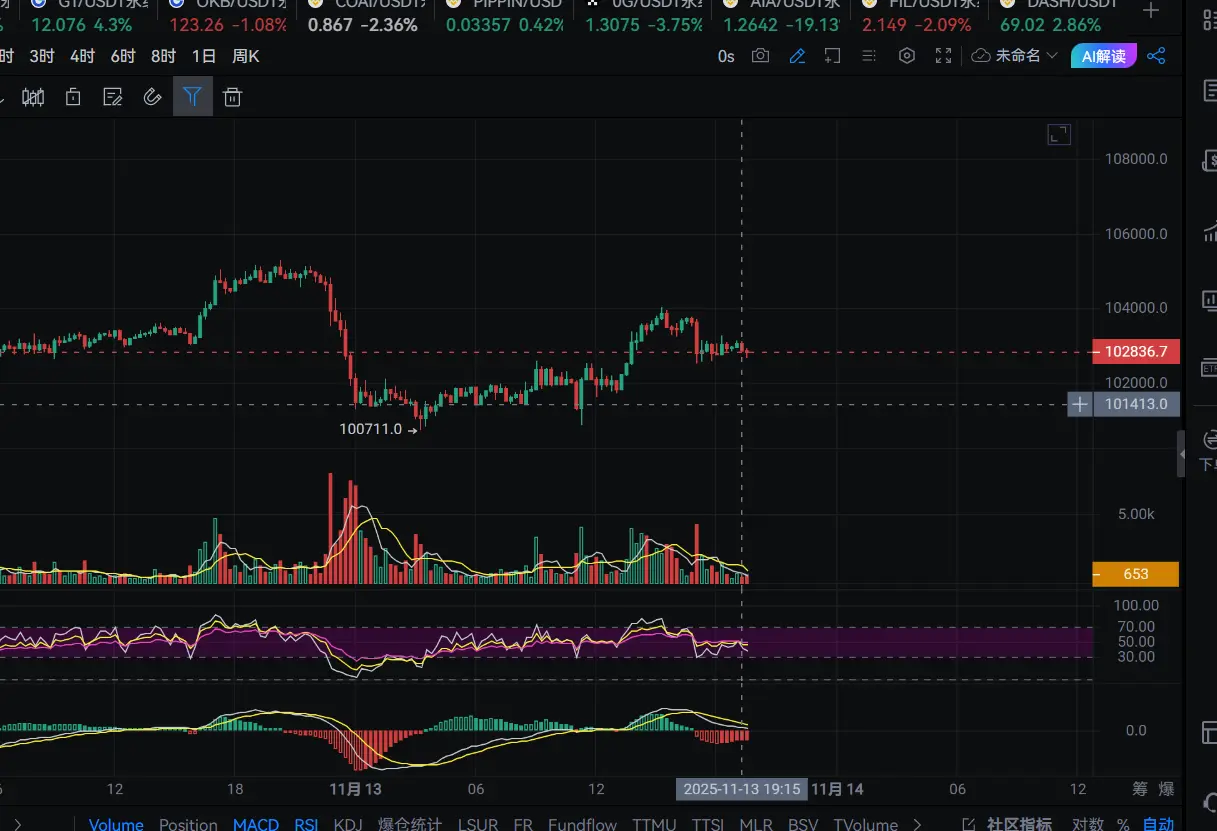Click the AI解读 button
This screenshot has height=831, width=1217.
1104,56
